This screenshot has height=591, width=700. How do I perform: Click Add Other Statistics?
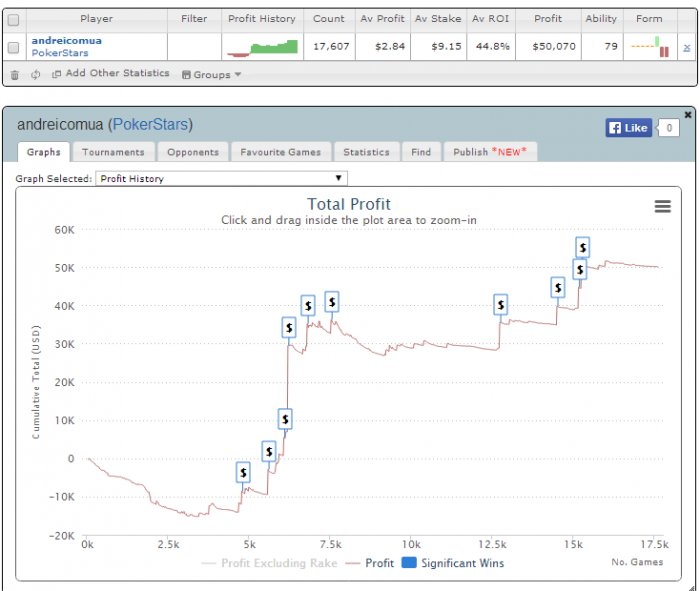point(110,74)
